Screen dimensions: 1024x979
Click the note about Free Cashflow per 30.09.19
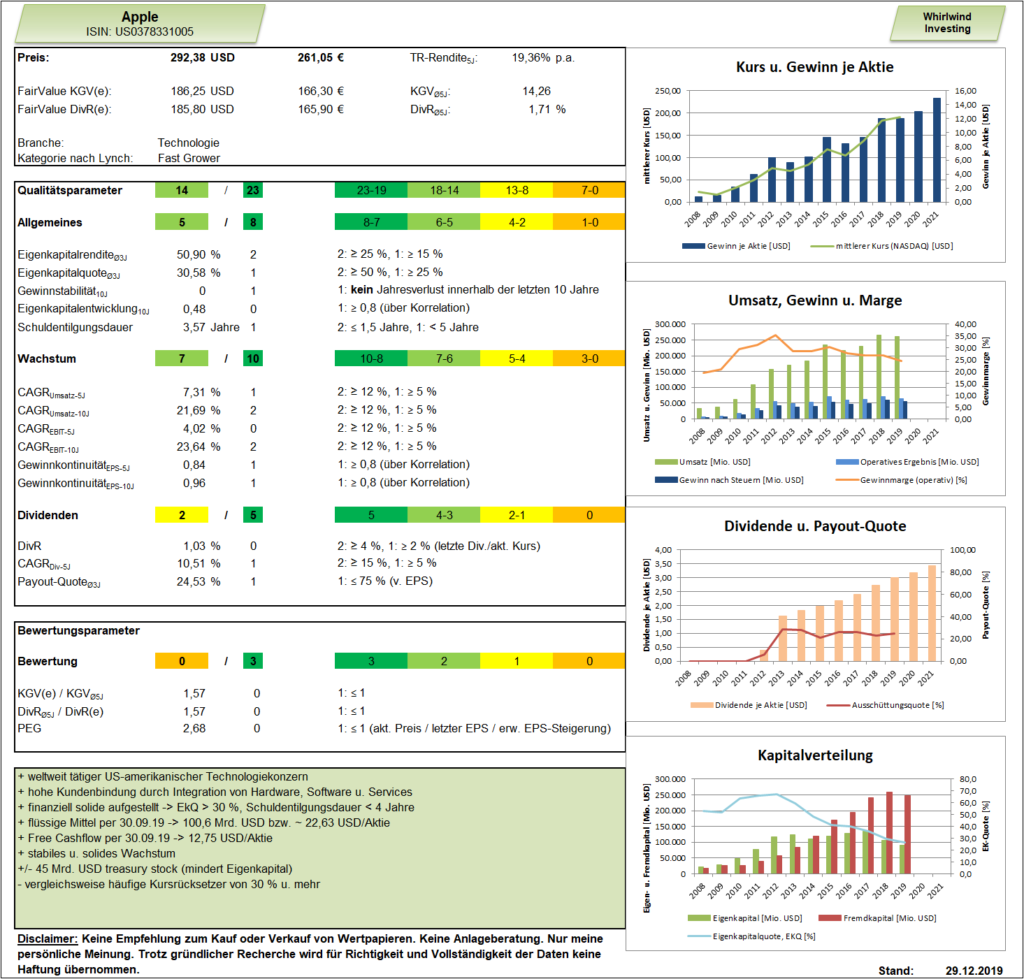tap(145, 839)
